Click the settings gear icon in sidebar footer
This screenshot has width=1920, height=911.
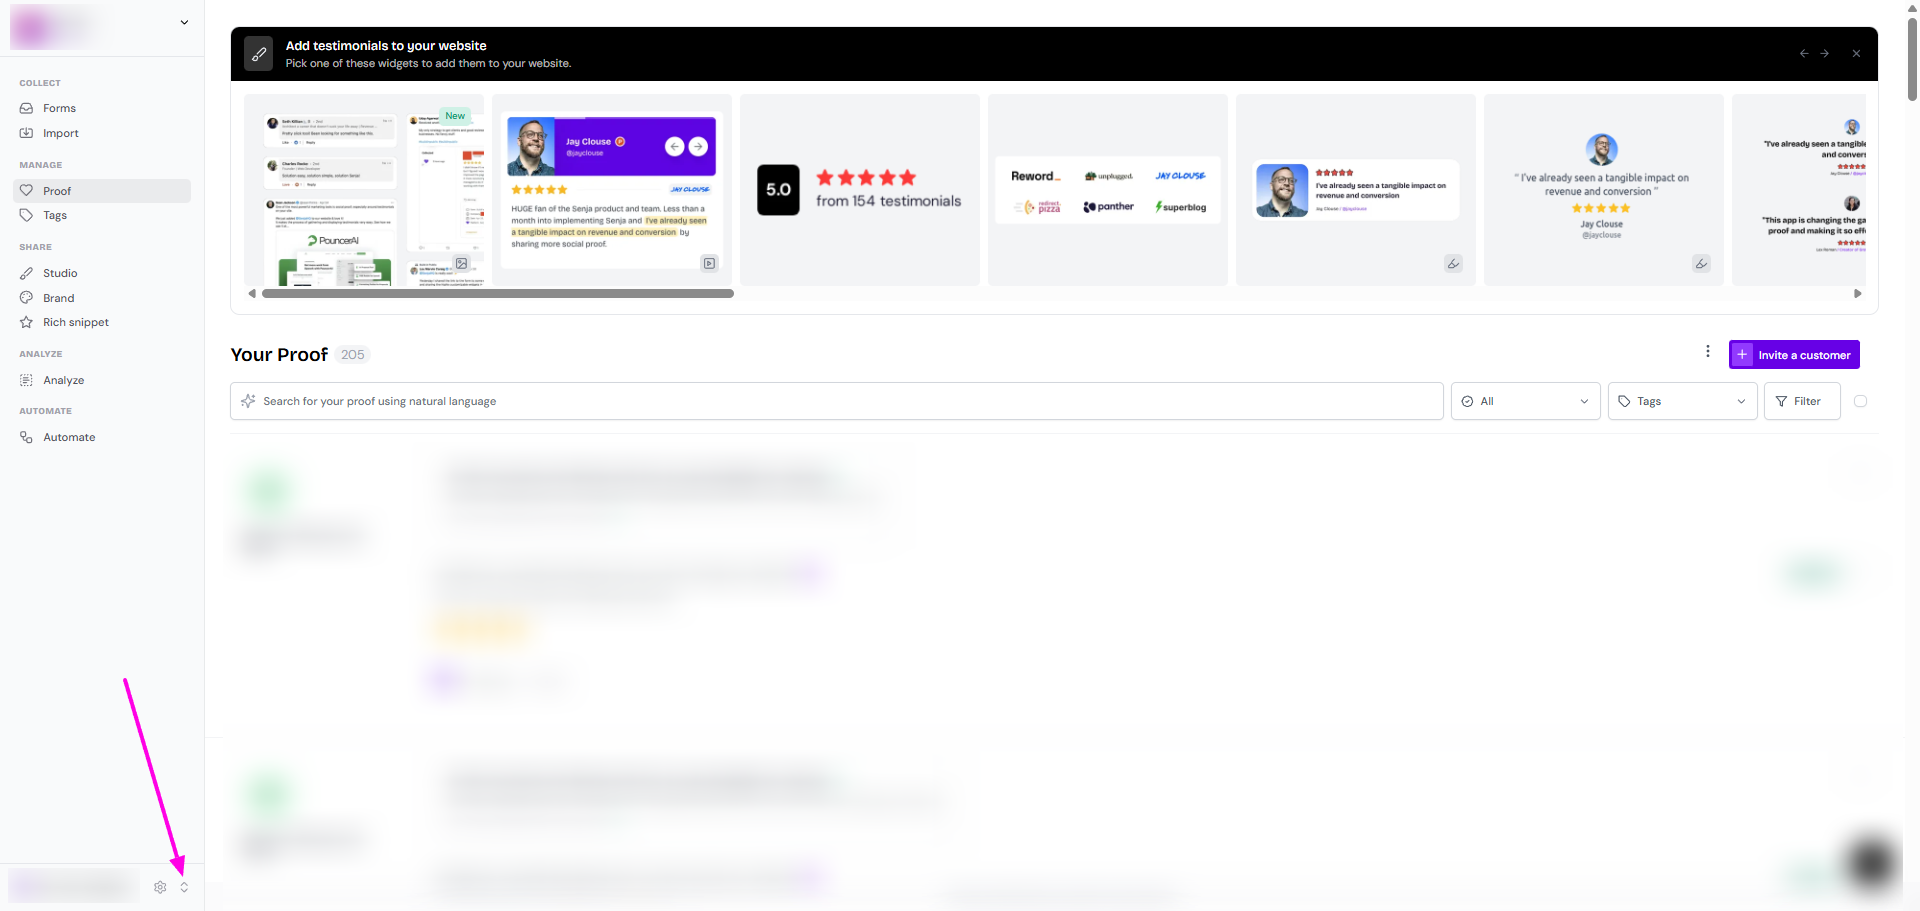click(x=160, y=887)
